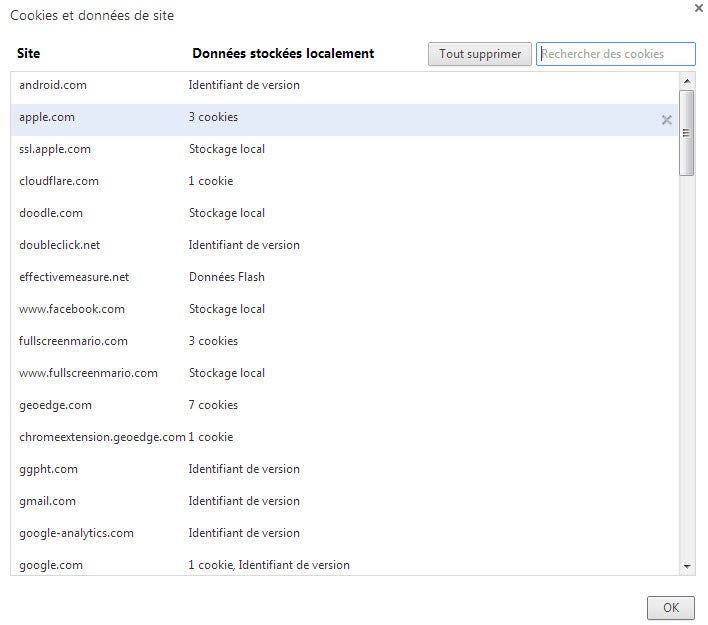Select the gmail.com row

[47, 502]
